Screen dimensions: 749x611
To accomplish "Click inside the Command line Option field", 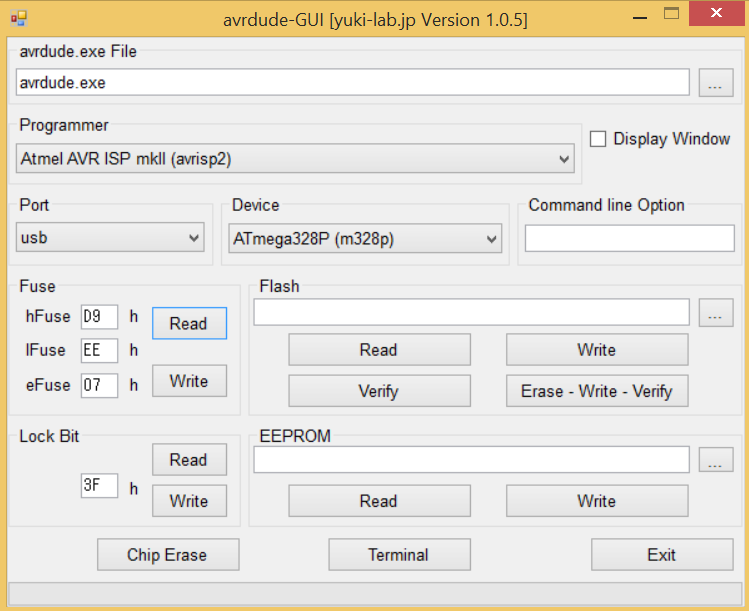I will tap(629, 238).
